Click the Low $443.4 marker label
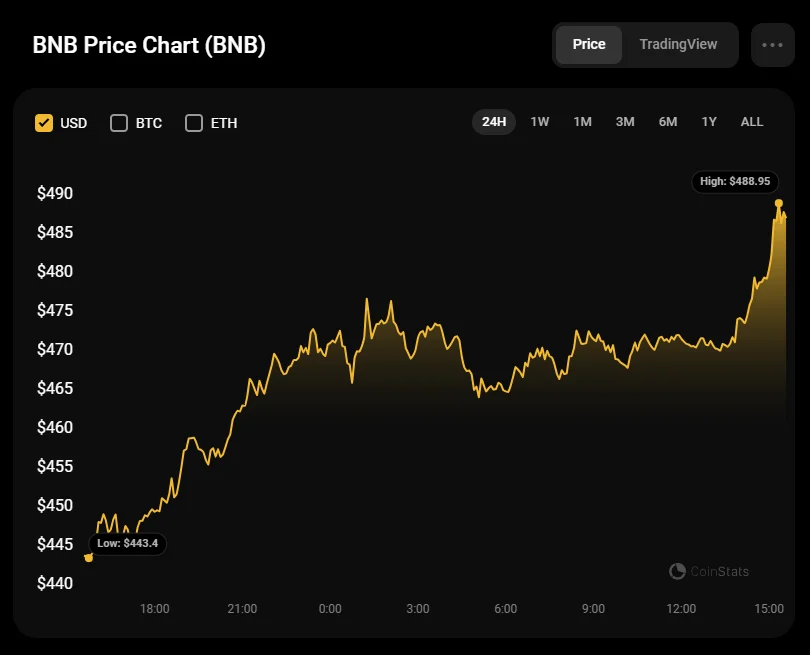The width and height of the screenshot is (810, 655). tap(129, 543)
